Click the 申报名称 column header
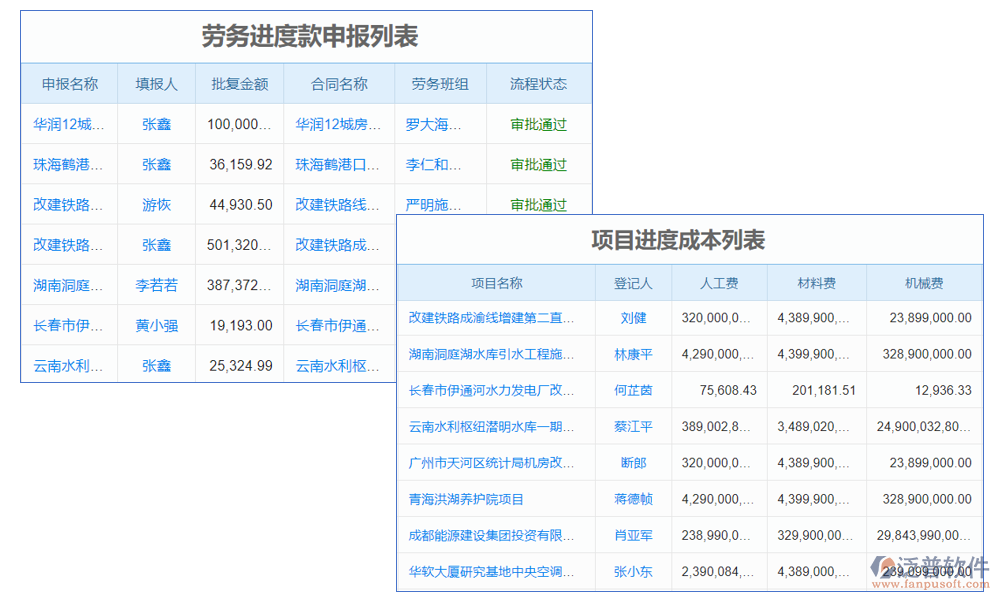Viewport: 1000px width, 600px height. pos(68,84)
